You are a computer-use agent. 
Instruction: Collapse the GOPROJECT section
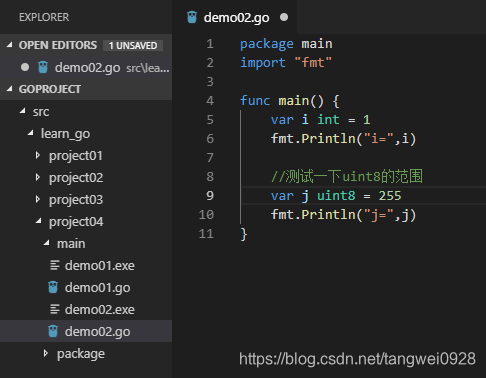pyautogui.click(x=10, y=89)
